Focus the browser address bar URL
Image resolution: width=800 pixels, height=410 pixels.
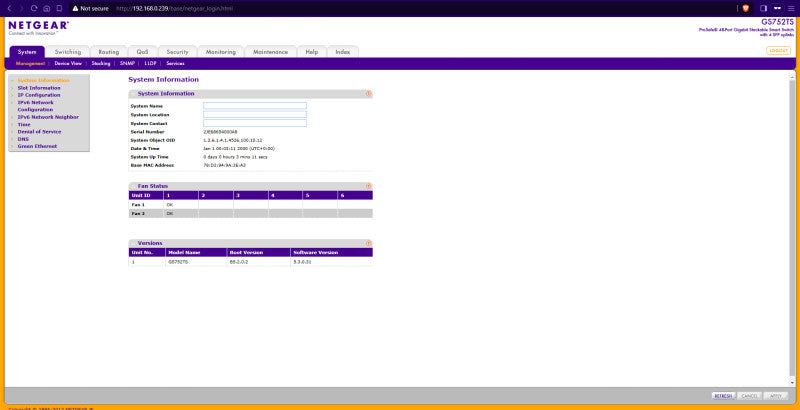pos(175,8)
